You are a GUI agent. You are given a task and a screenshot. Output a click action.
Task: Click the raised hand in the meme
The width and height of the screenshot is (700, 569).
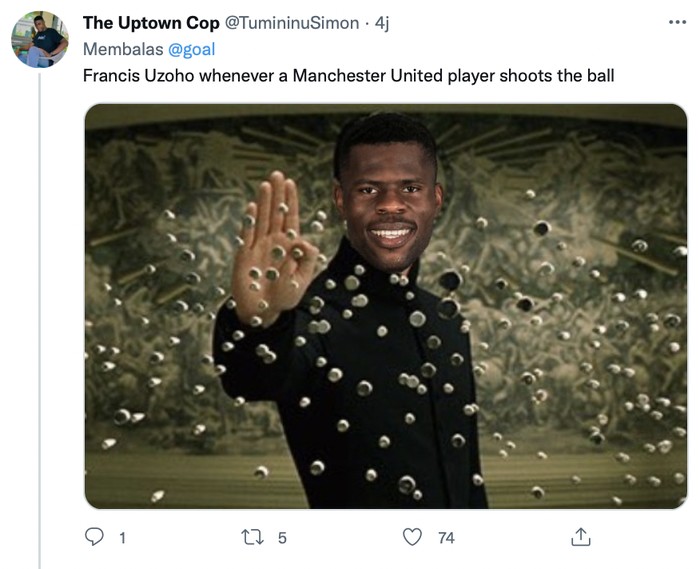[x=270, y=235]
